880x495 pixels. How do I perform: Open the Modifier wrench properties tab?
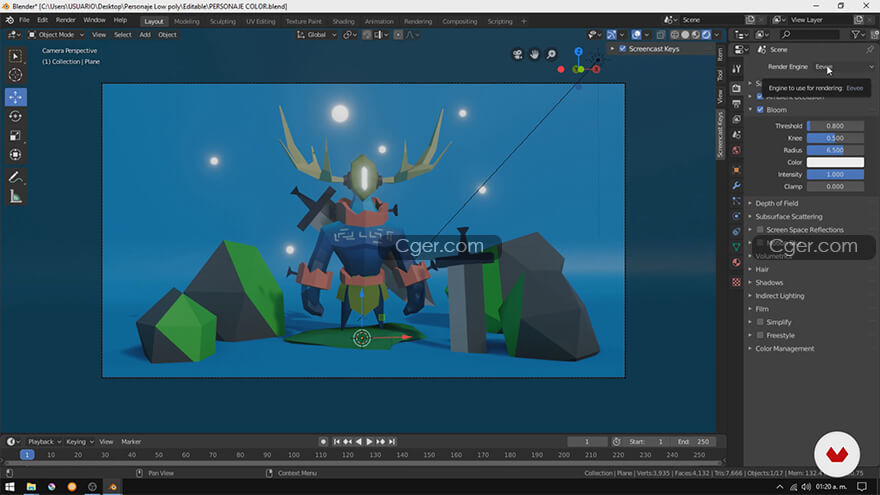(x=737, y=185)
